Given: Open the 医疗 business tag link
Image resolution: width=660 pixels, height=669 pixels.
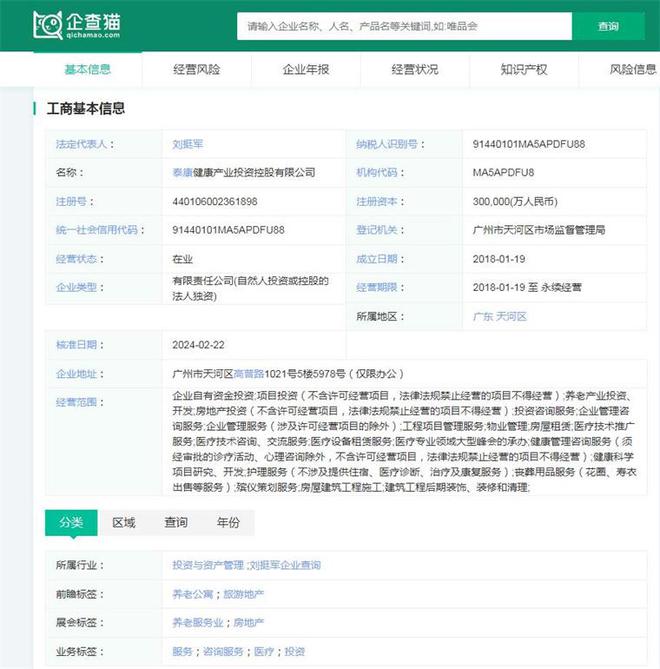Looking at the screenshot, I should click(x=264, y=652).
